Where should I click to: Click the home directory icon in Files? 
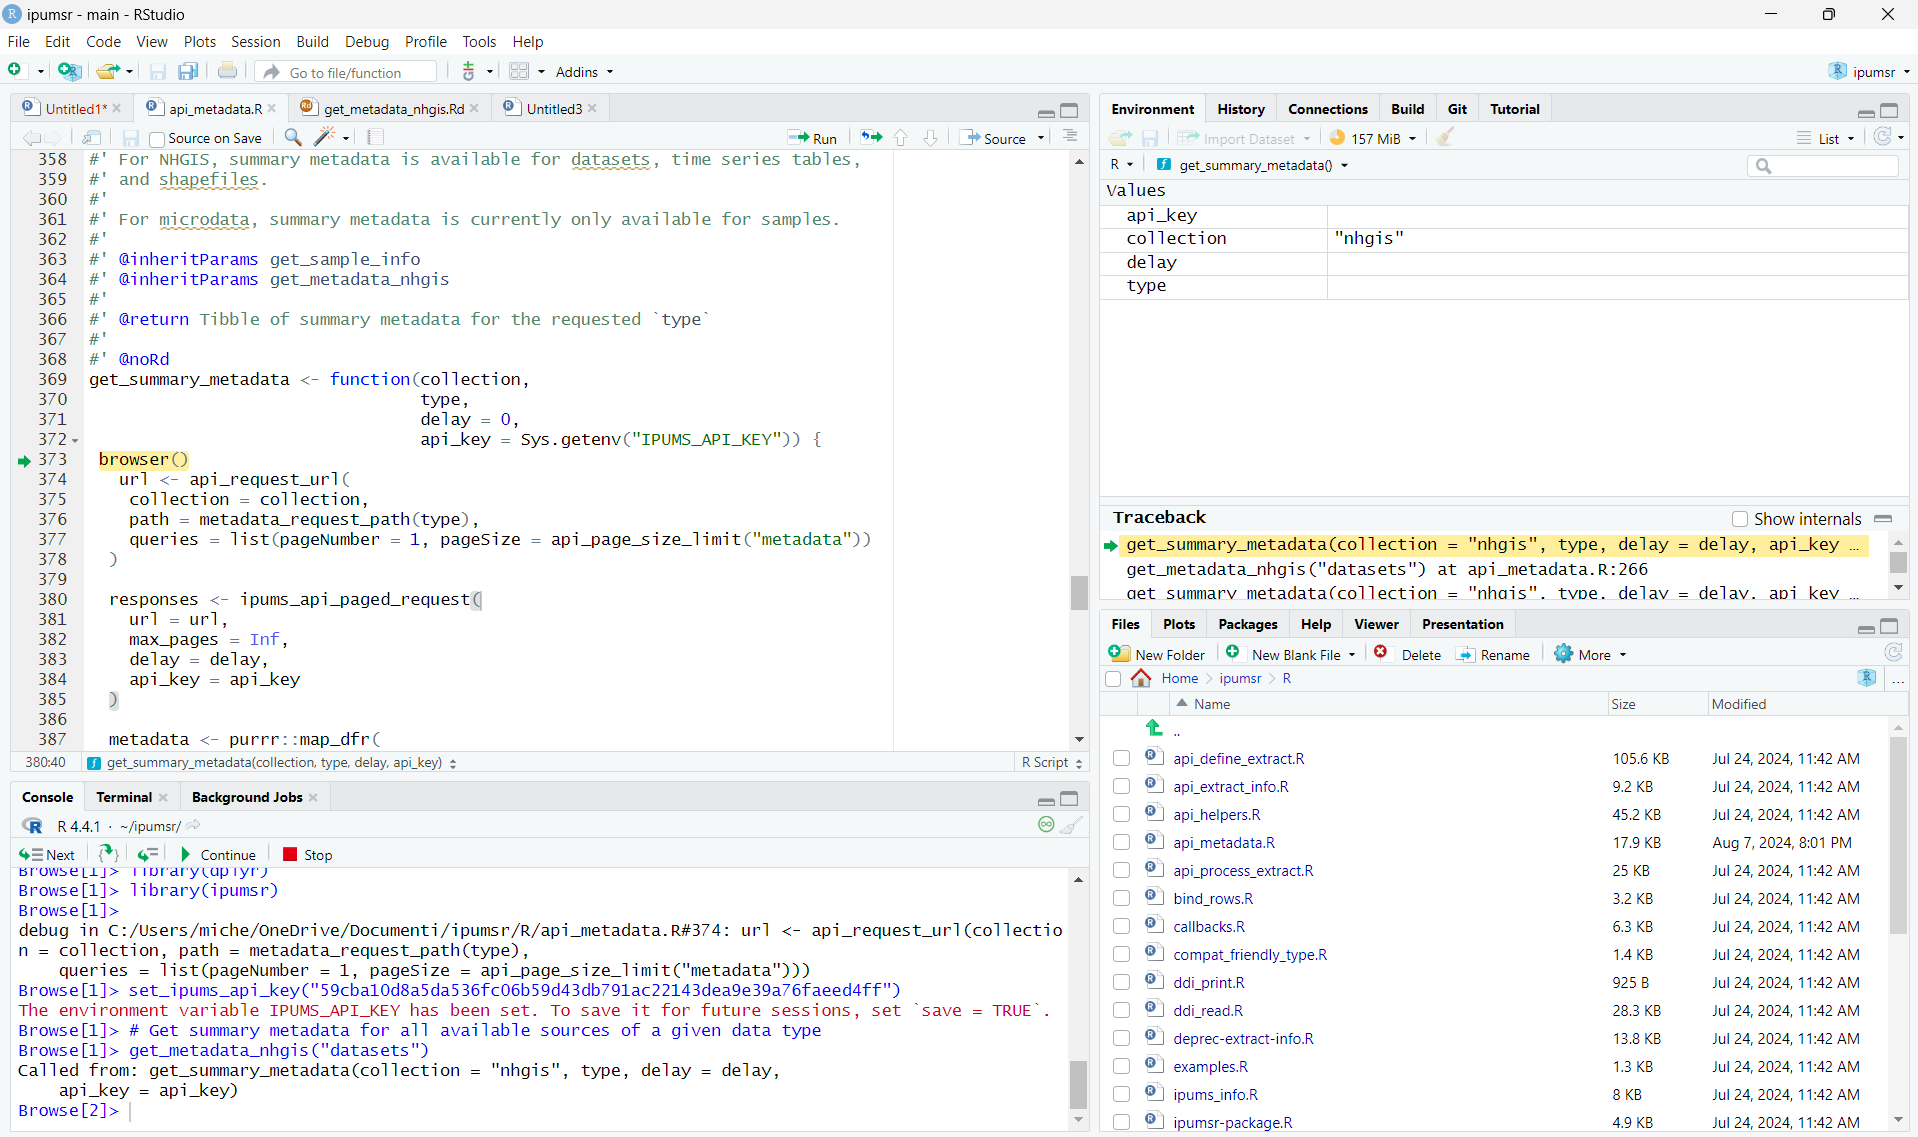click(x=1141, y=679)
